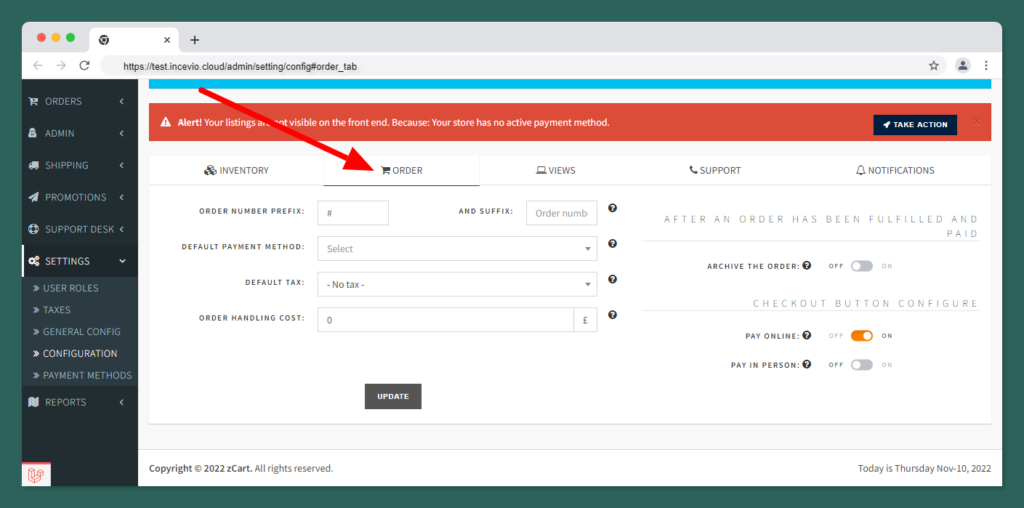The width and height of the screenshot is (1024, 508).
Task: Bookmark this page with the star icon
Action: pos(933,65)
